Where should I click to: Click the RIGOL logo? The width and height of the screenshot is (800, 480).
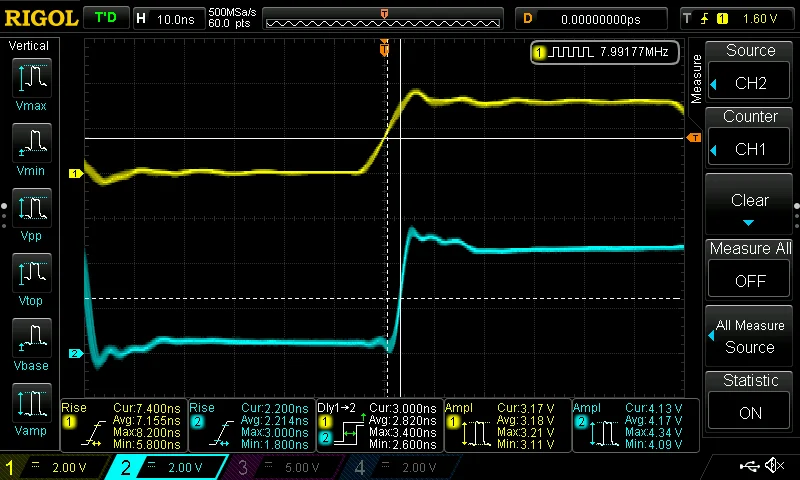point(41,19)
